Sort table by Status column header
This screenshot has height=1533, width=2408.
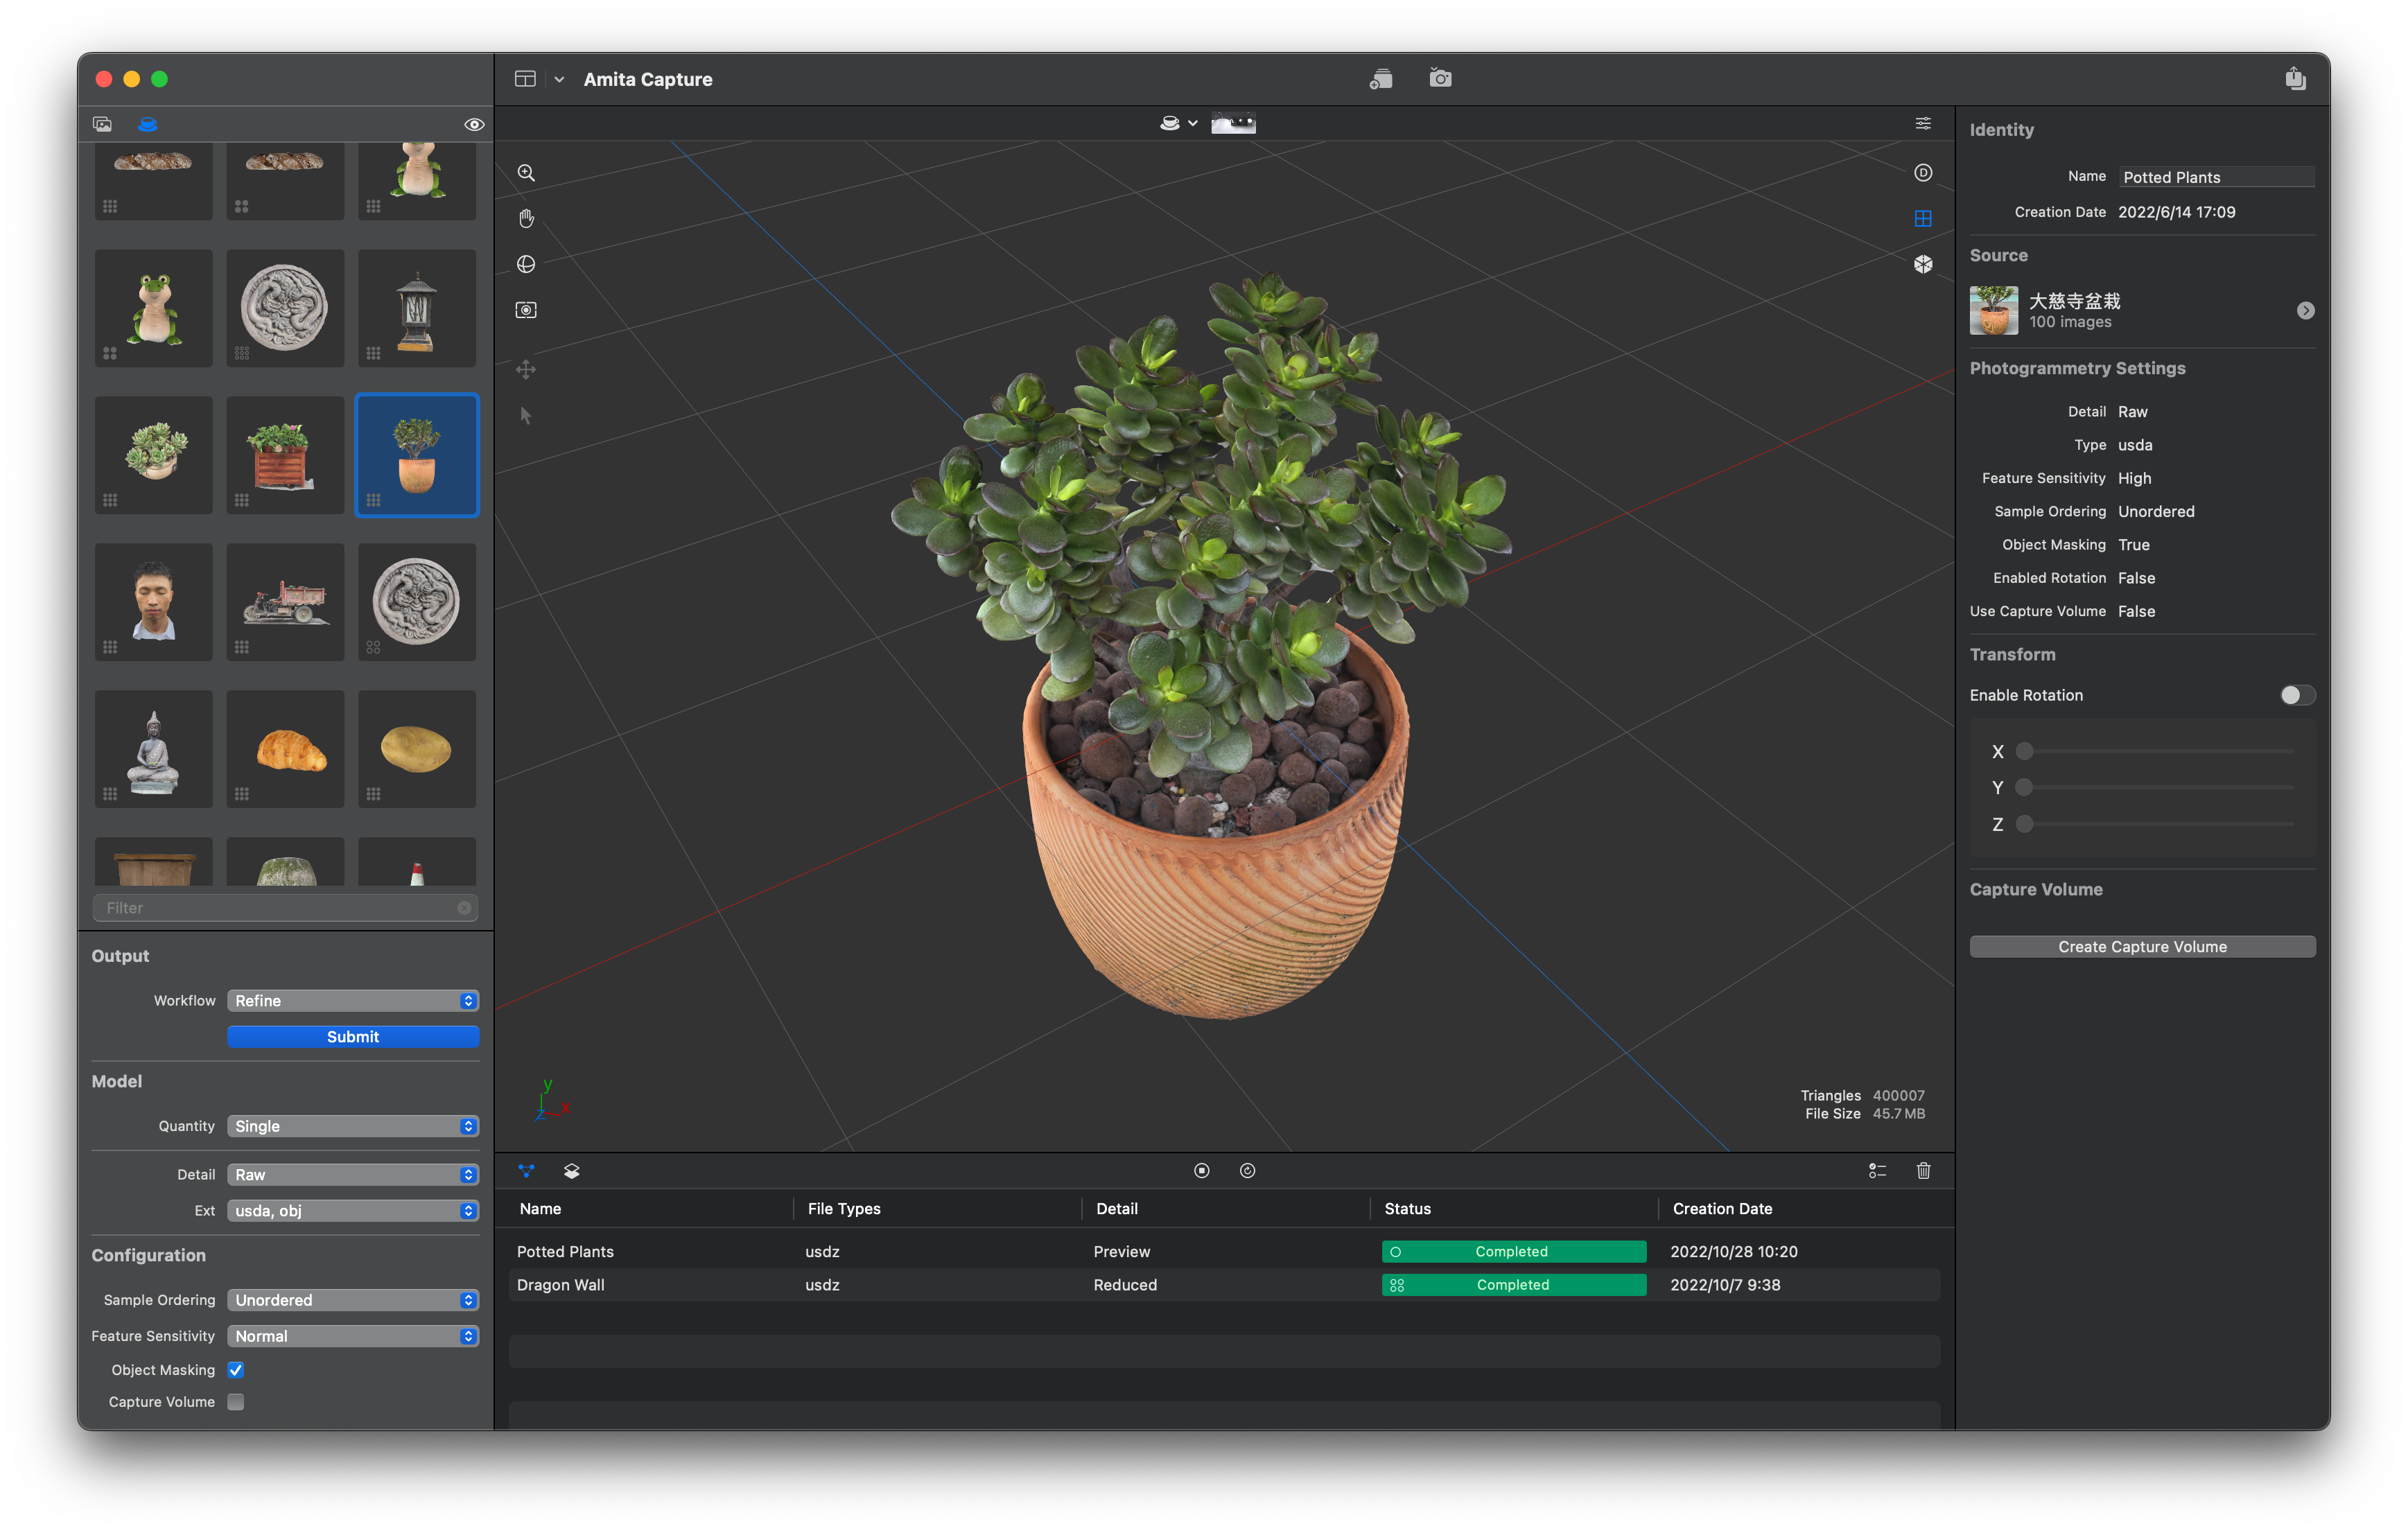tap(1408, 1208)
